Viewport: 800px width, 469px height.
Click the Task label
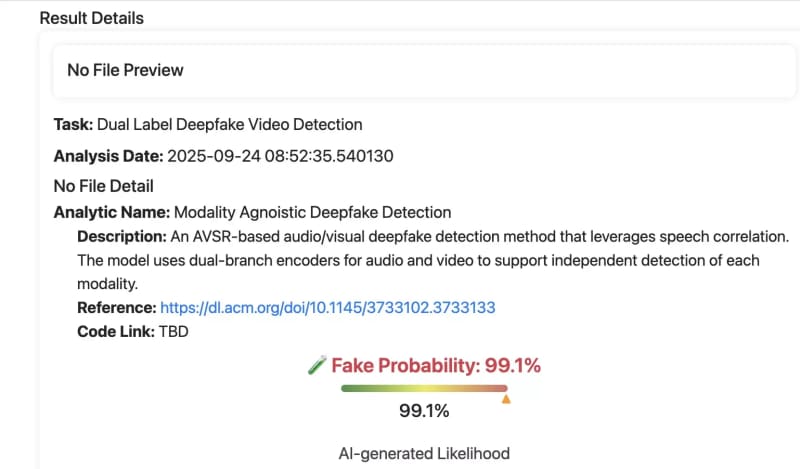coord(73,125)
